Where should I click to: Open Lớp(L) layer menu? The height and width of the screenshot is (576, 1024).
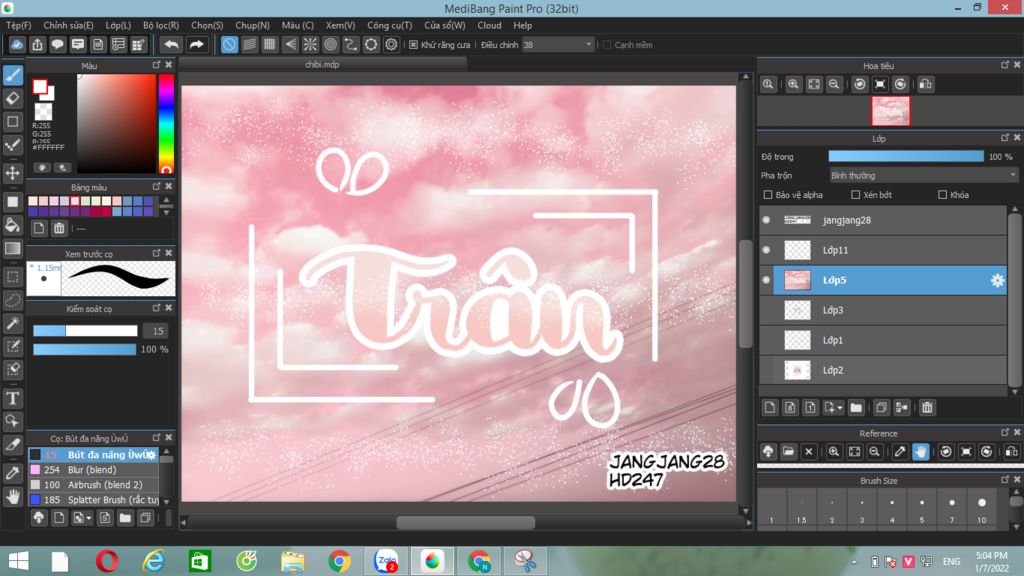coord(118,25)
